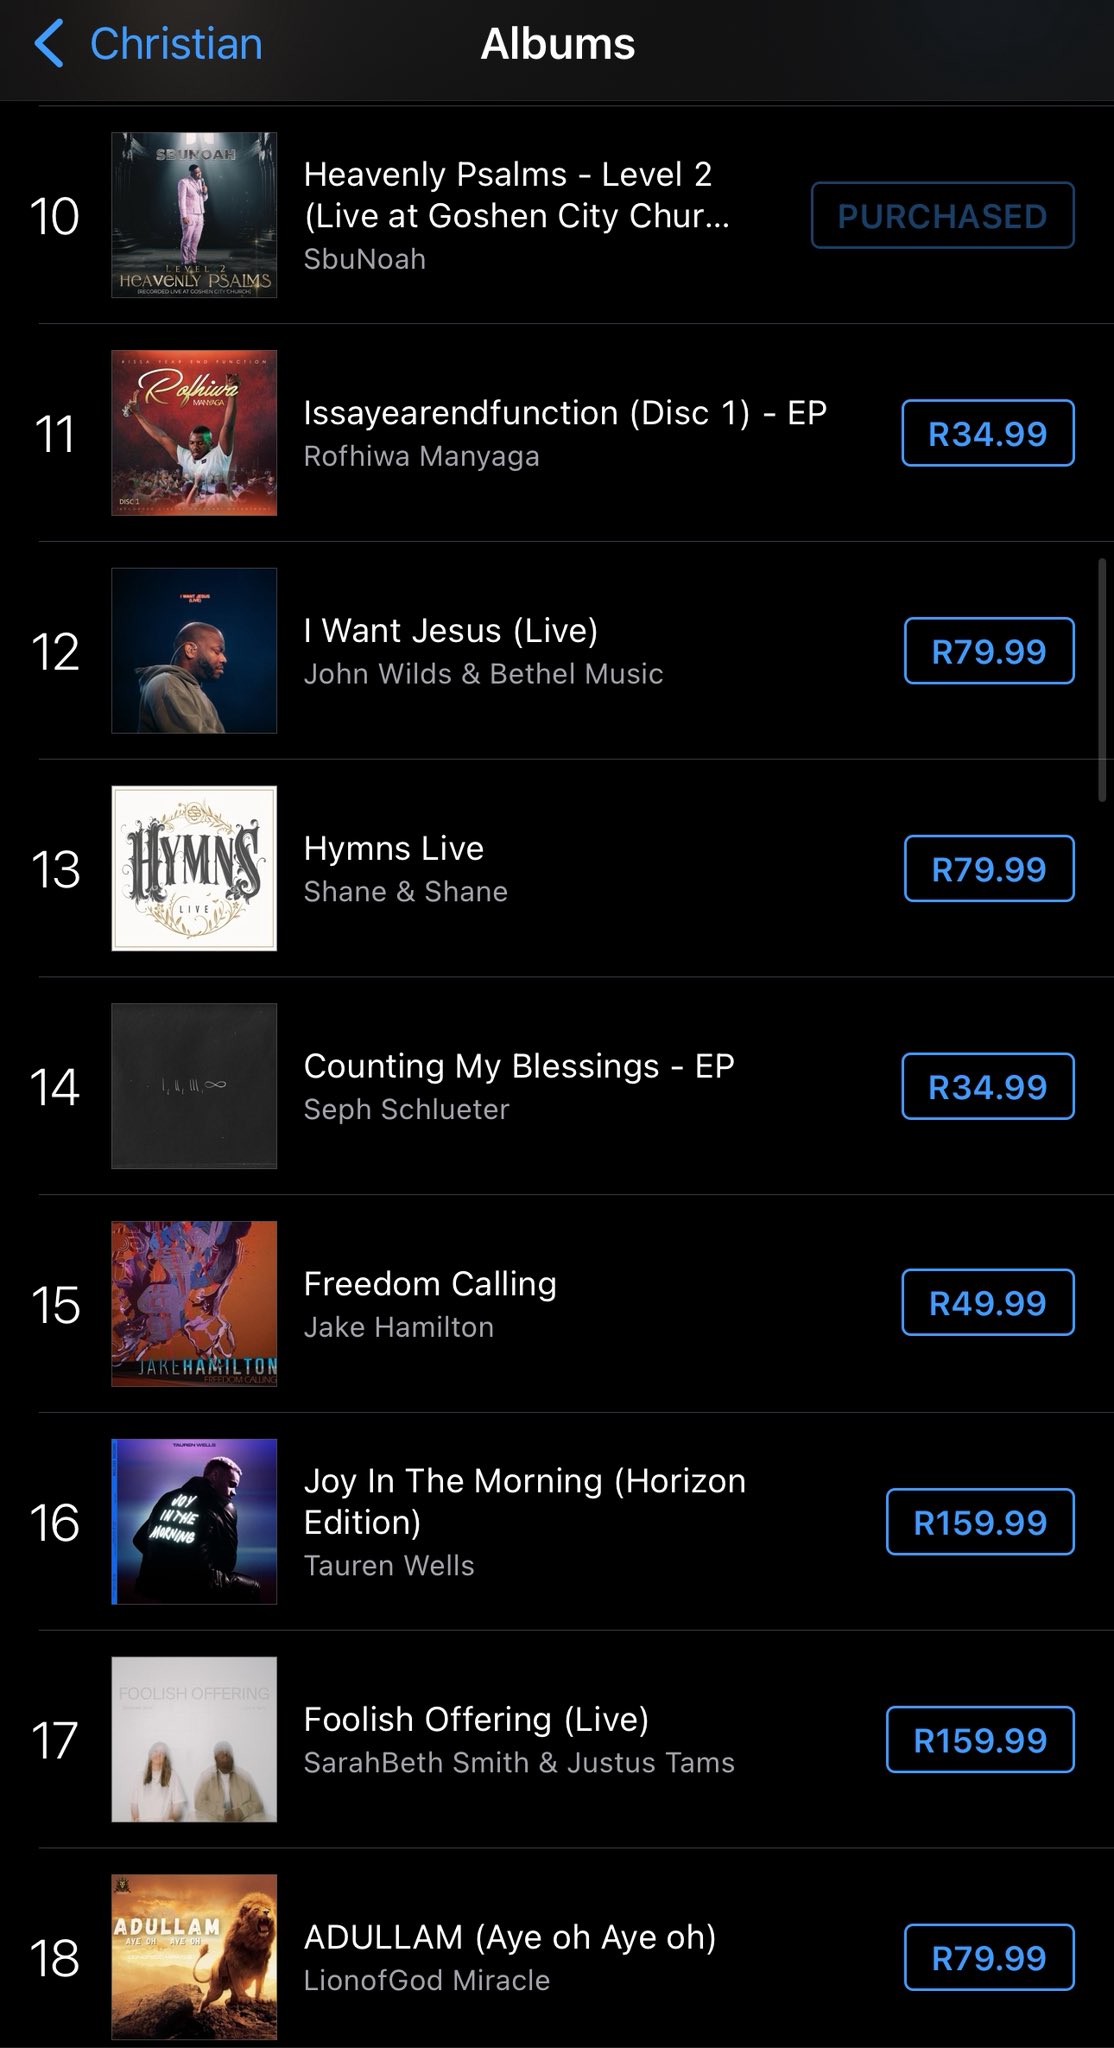
Task: Select Foolish Offering (Live) title
Action: 476,1719
